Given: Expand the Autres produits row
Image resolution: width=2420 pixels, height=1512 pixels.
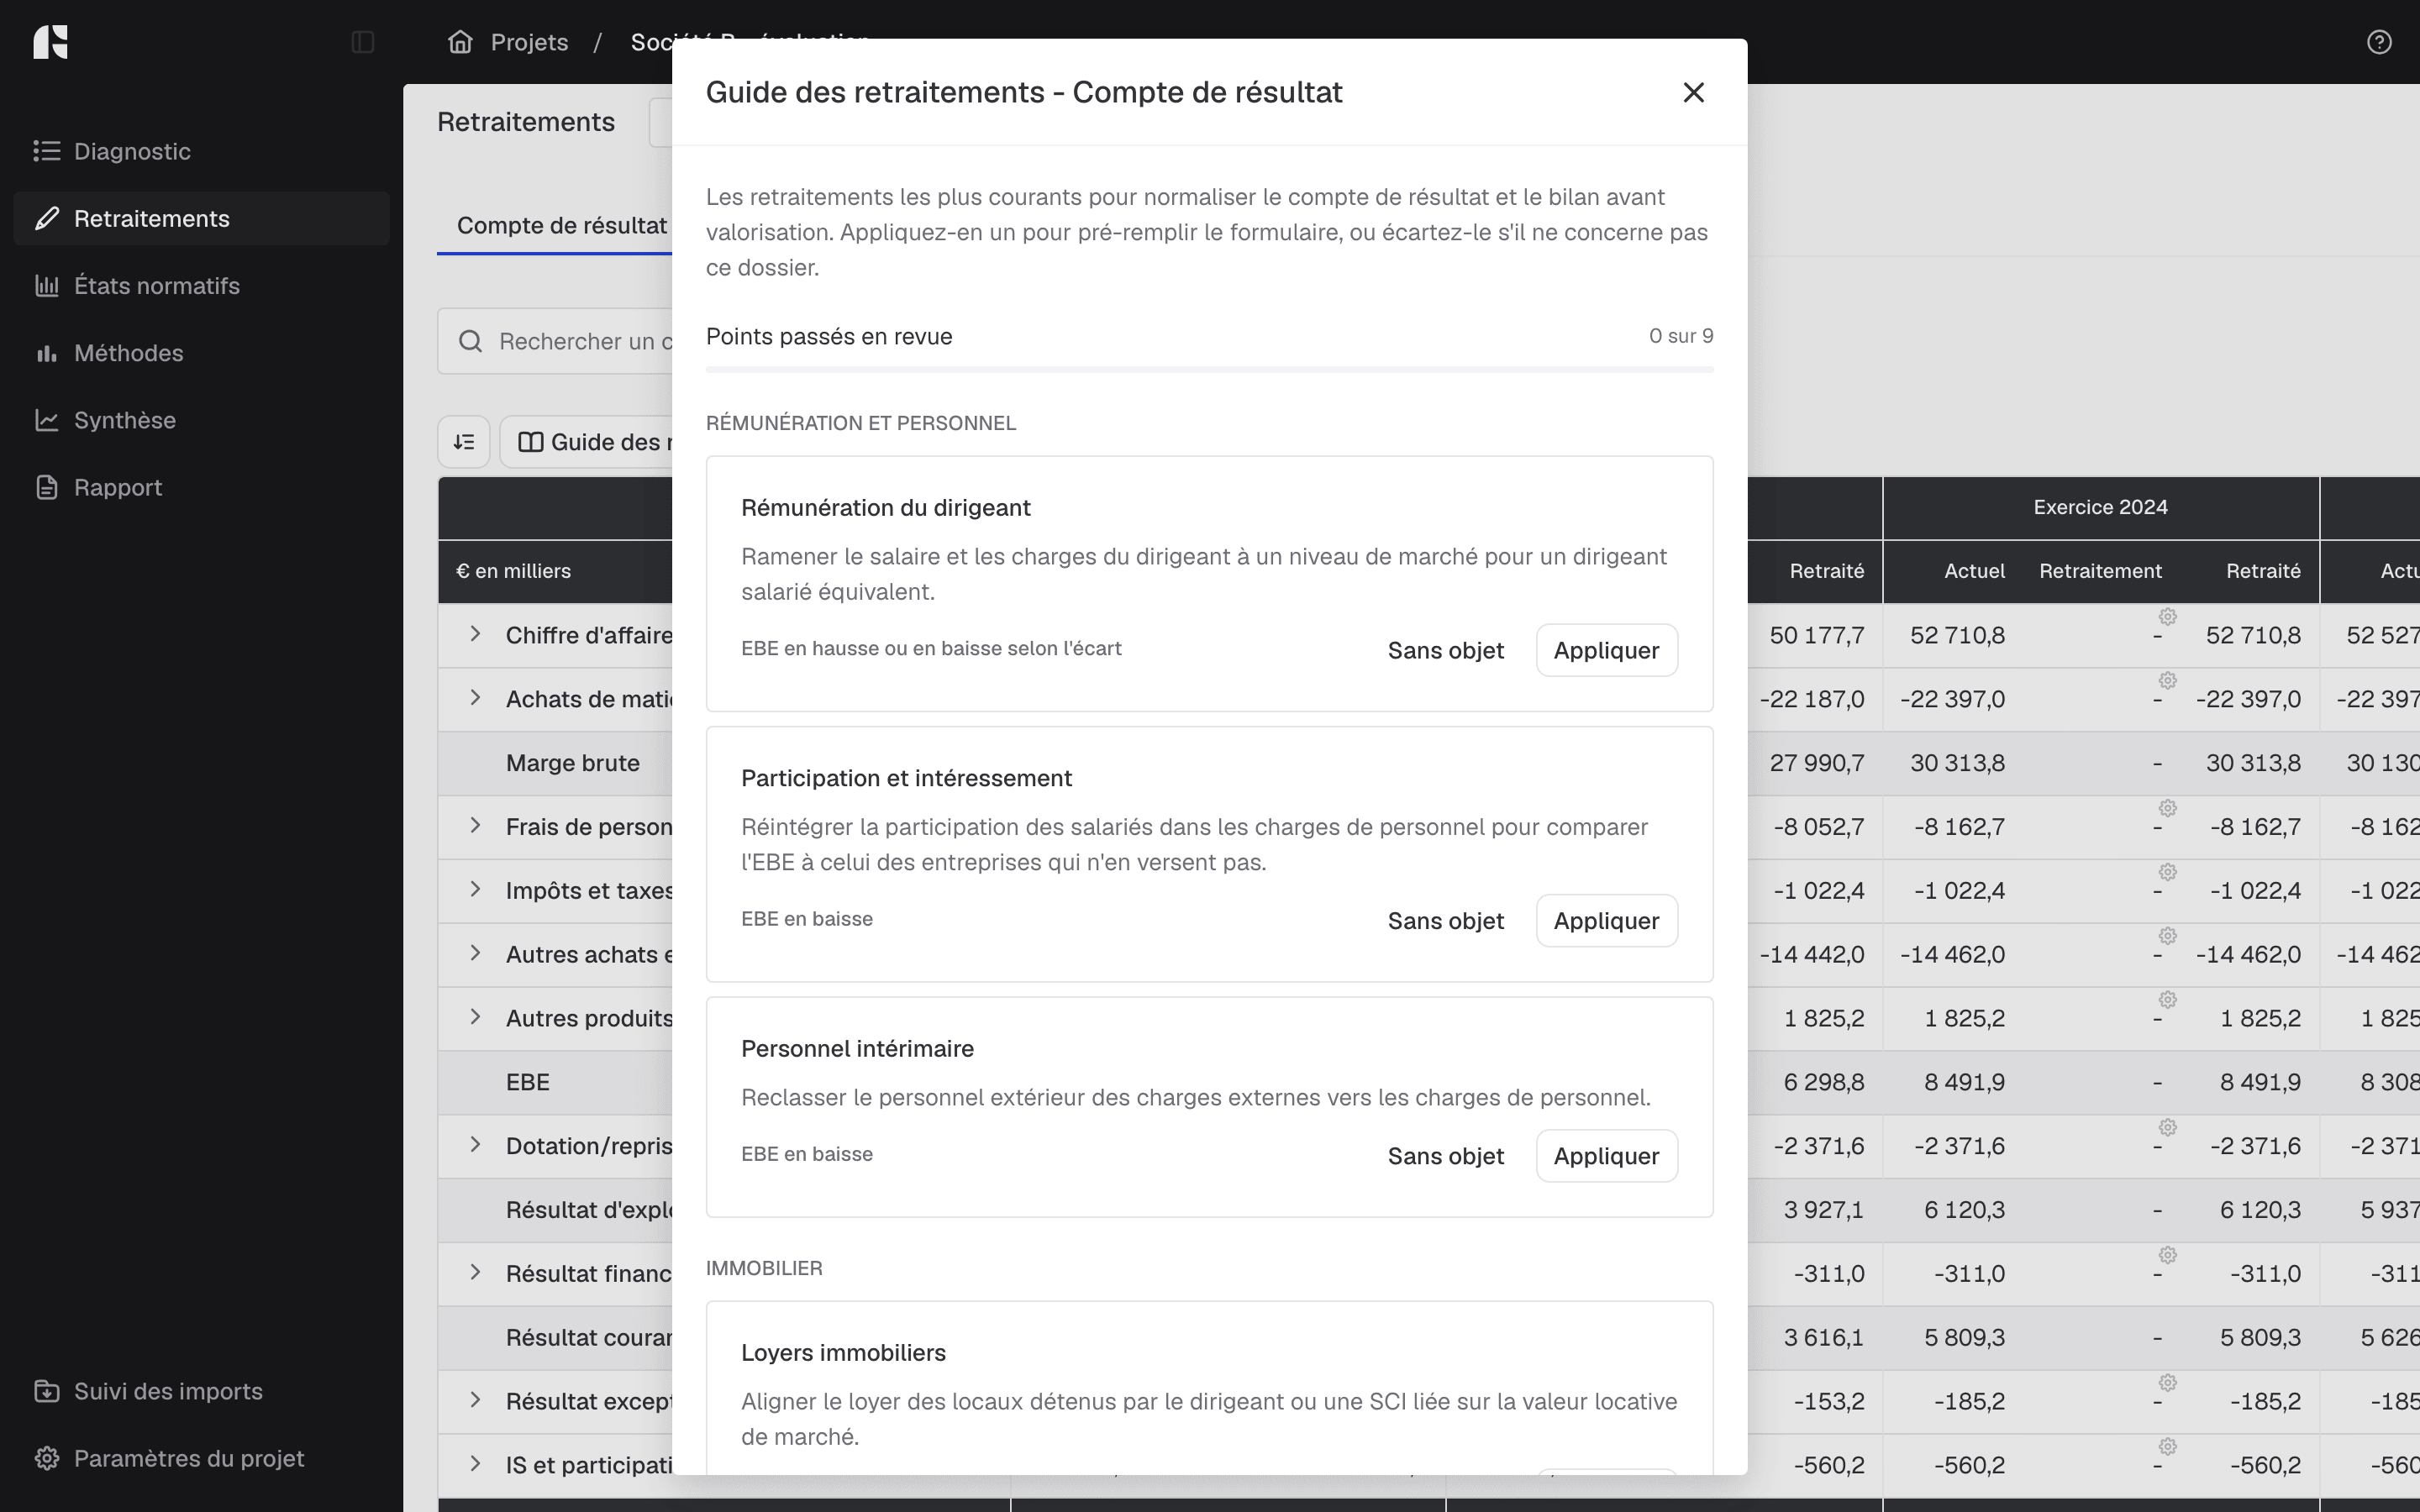Looking at the screenshot, I should [x=476, y=1017].
